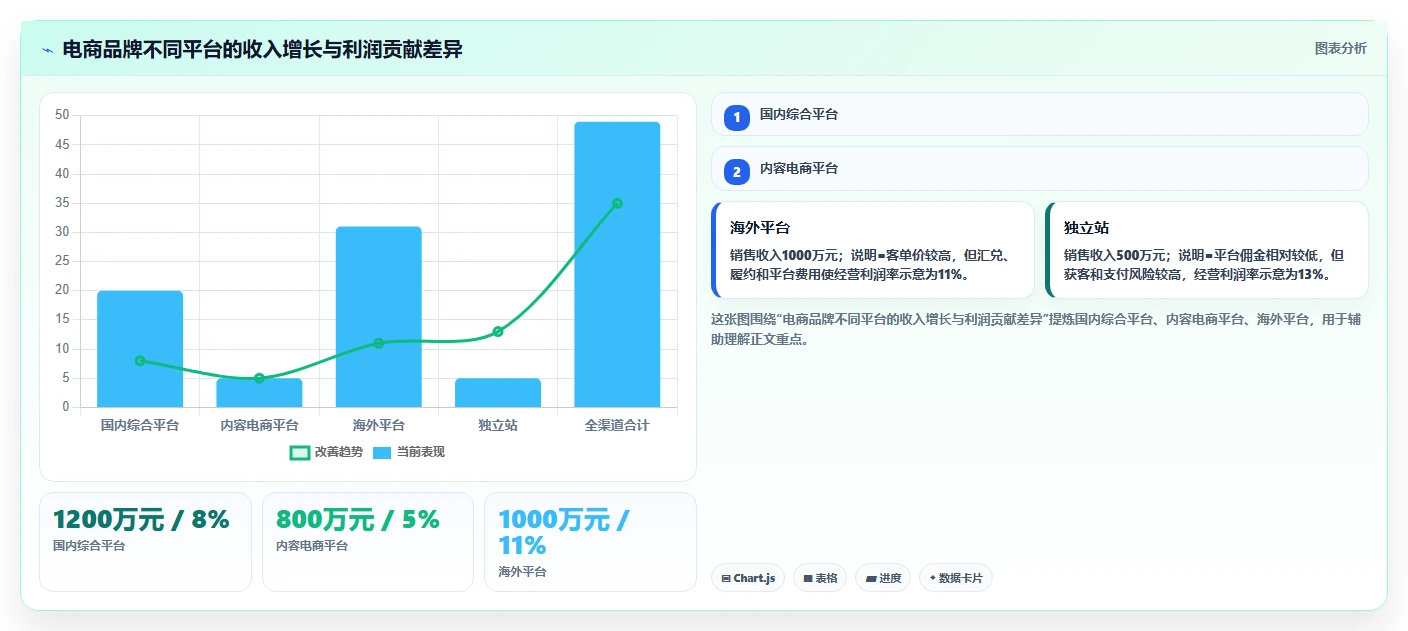Image resolution: width=1408 pixels, height=631 pixels.
Task: Click the page title 电商品牌不同平台的收入增长与利润贡献差异
Action: coord(262,49)
